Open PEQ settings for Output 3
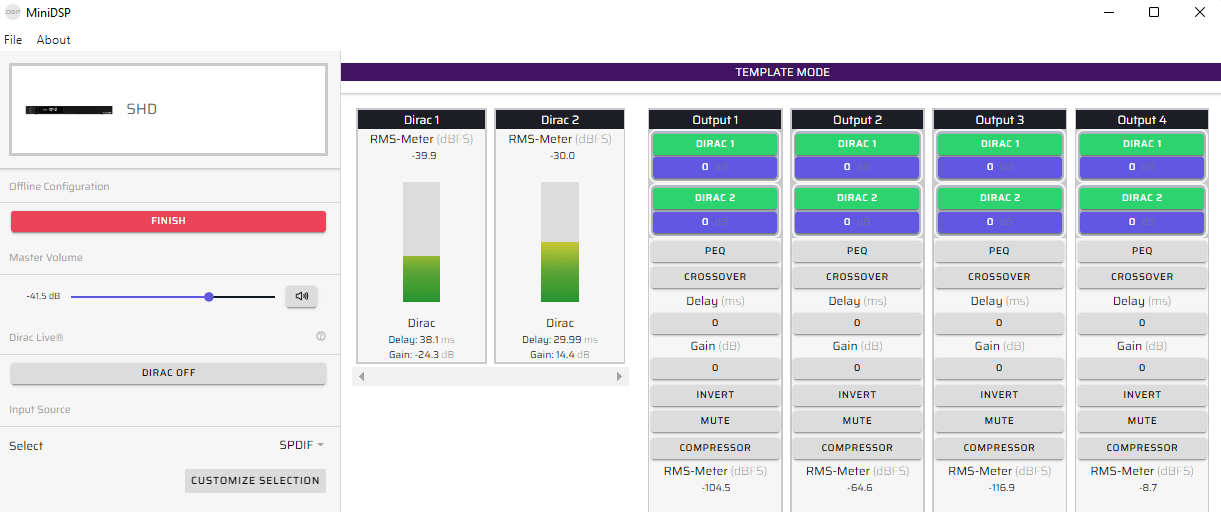 tap(999, 251)
